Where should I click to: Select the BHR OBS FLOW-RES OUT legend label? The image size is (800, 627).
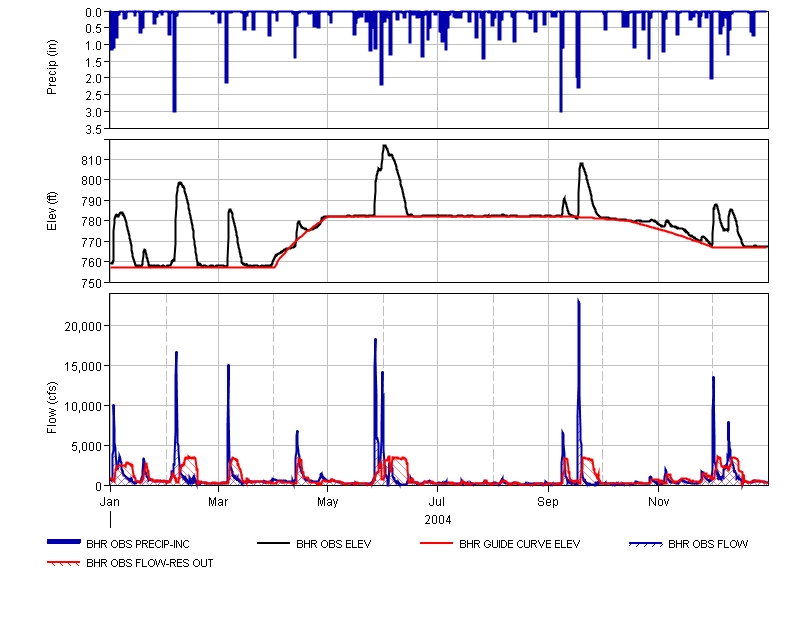149,563
